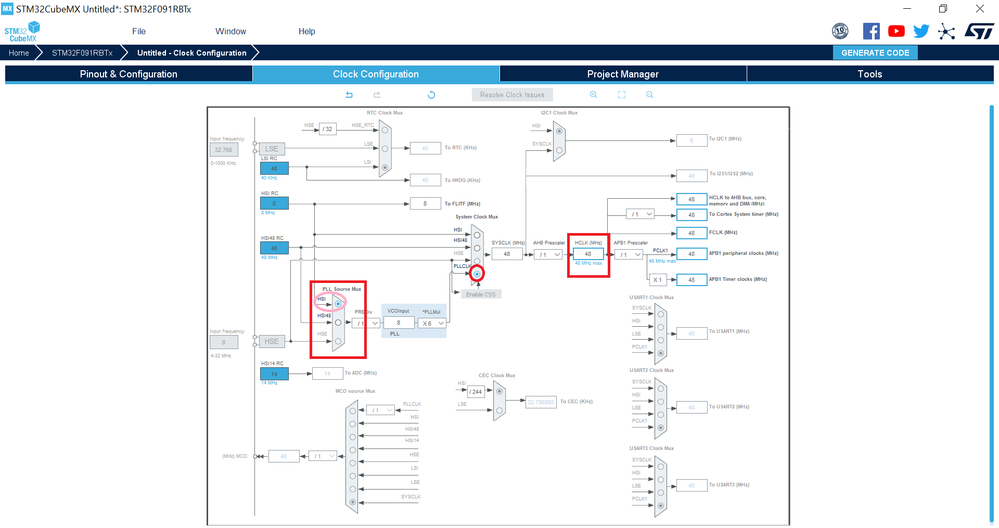Image resolution: width=999 pixels, height=528 pixels.
Task: Zoom out of the clock diagram
Action: point(650,95)
